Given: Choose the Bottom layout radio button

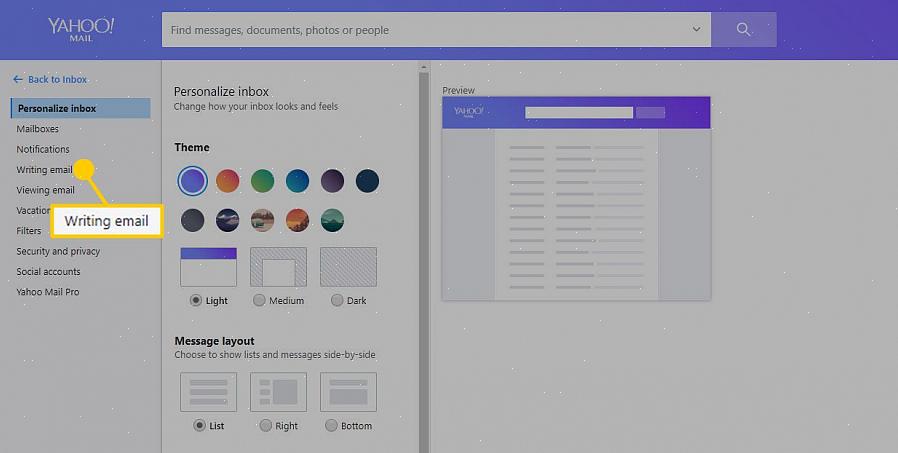Looking at the screenshot, I should point(331,426).
